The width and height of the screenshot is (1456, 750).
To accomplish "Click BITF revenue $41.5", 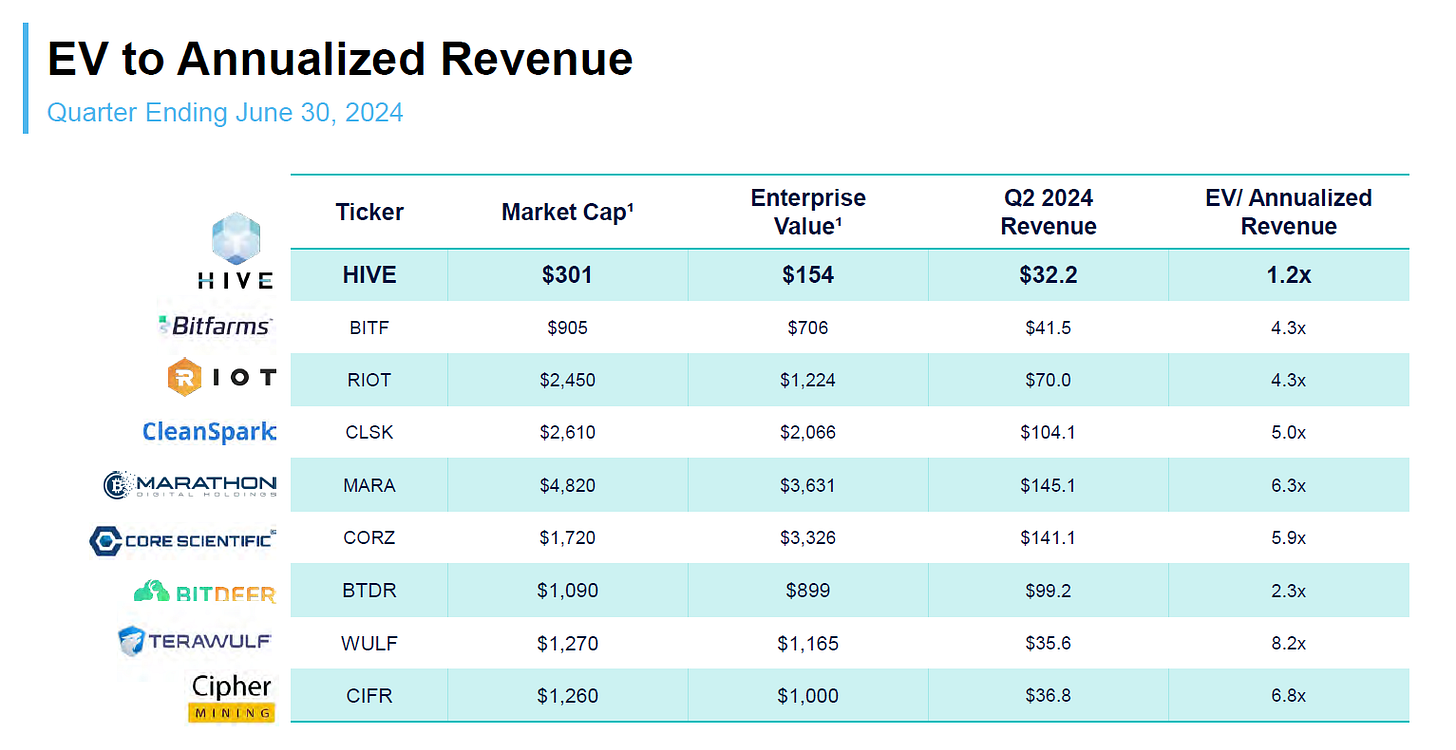I will (1048, 327).
